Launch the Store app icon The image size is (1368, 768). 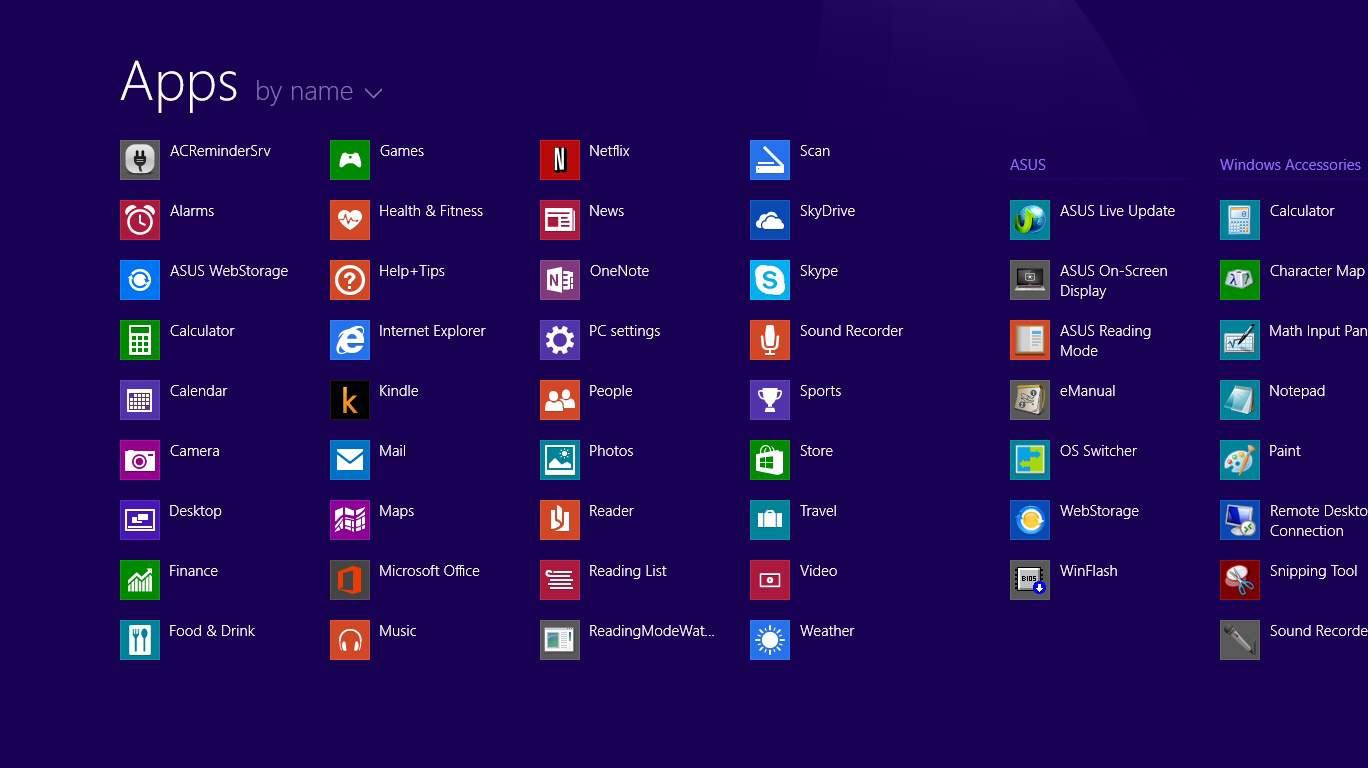click(770, 460)
